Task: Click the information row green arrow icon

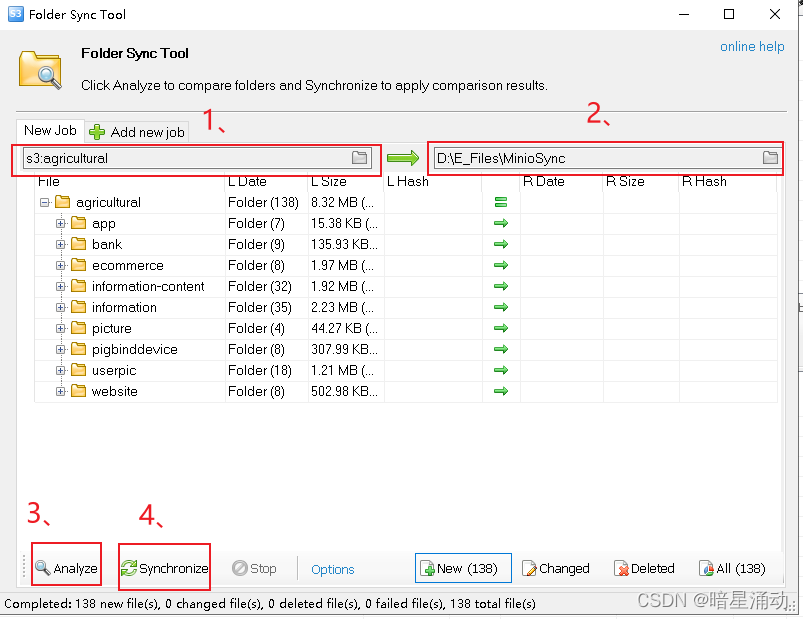Action: coord(501,307)
